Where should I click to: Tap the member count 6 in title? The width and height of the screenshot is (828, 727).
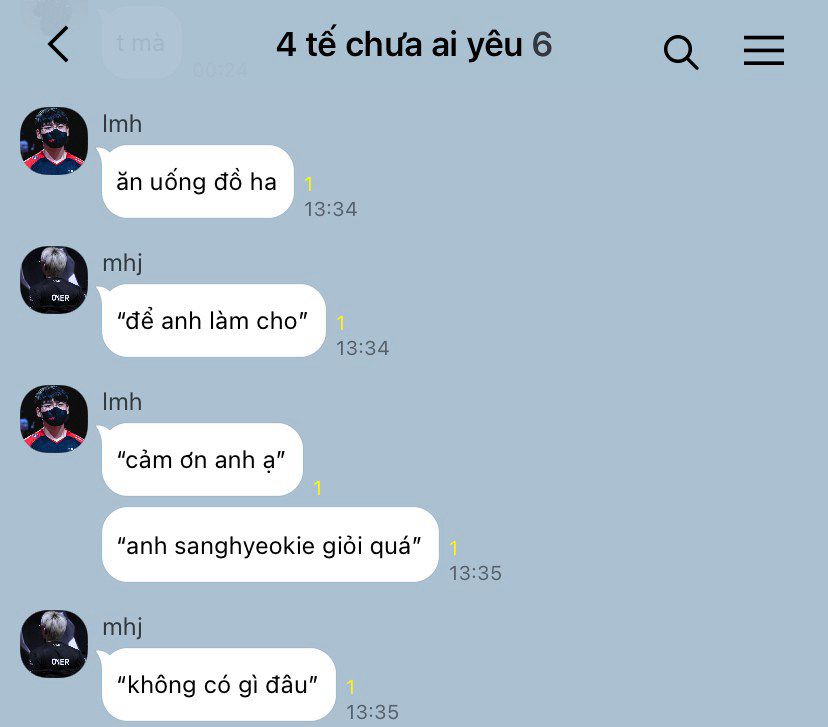[542, 44]
